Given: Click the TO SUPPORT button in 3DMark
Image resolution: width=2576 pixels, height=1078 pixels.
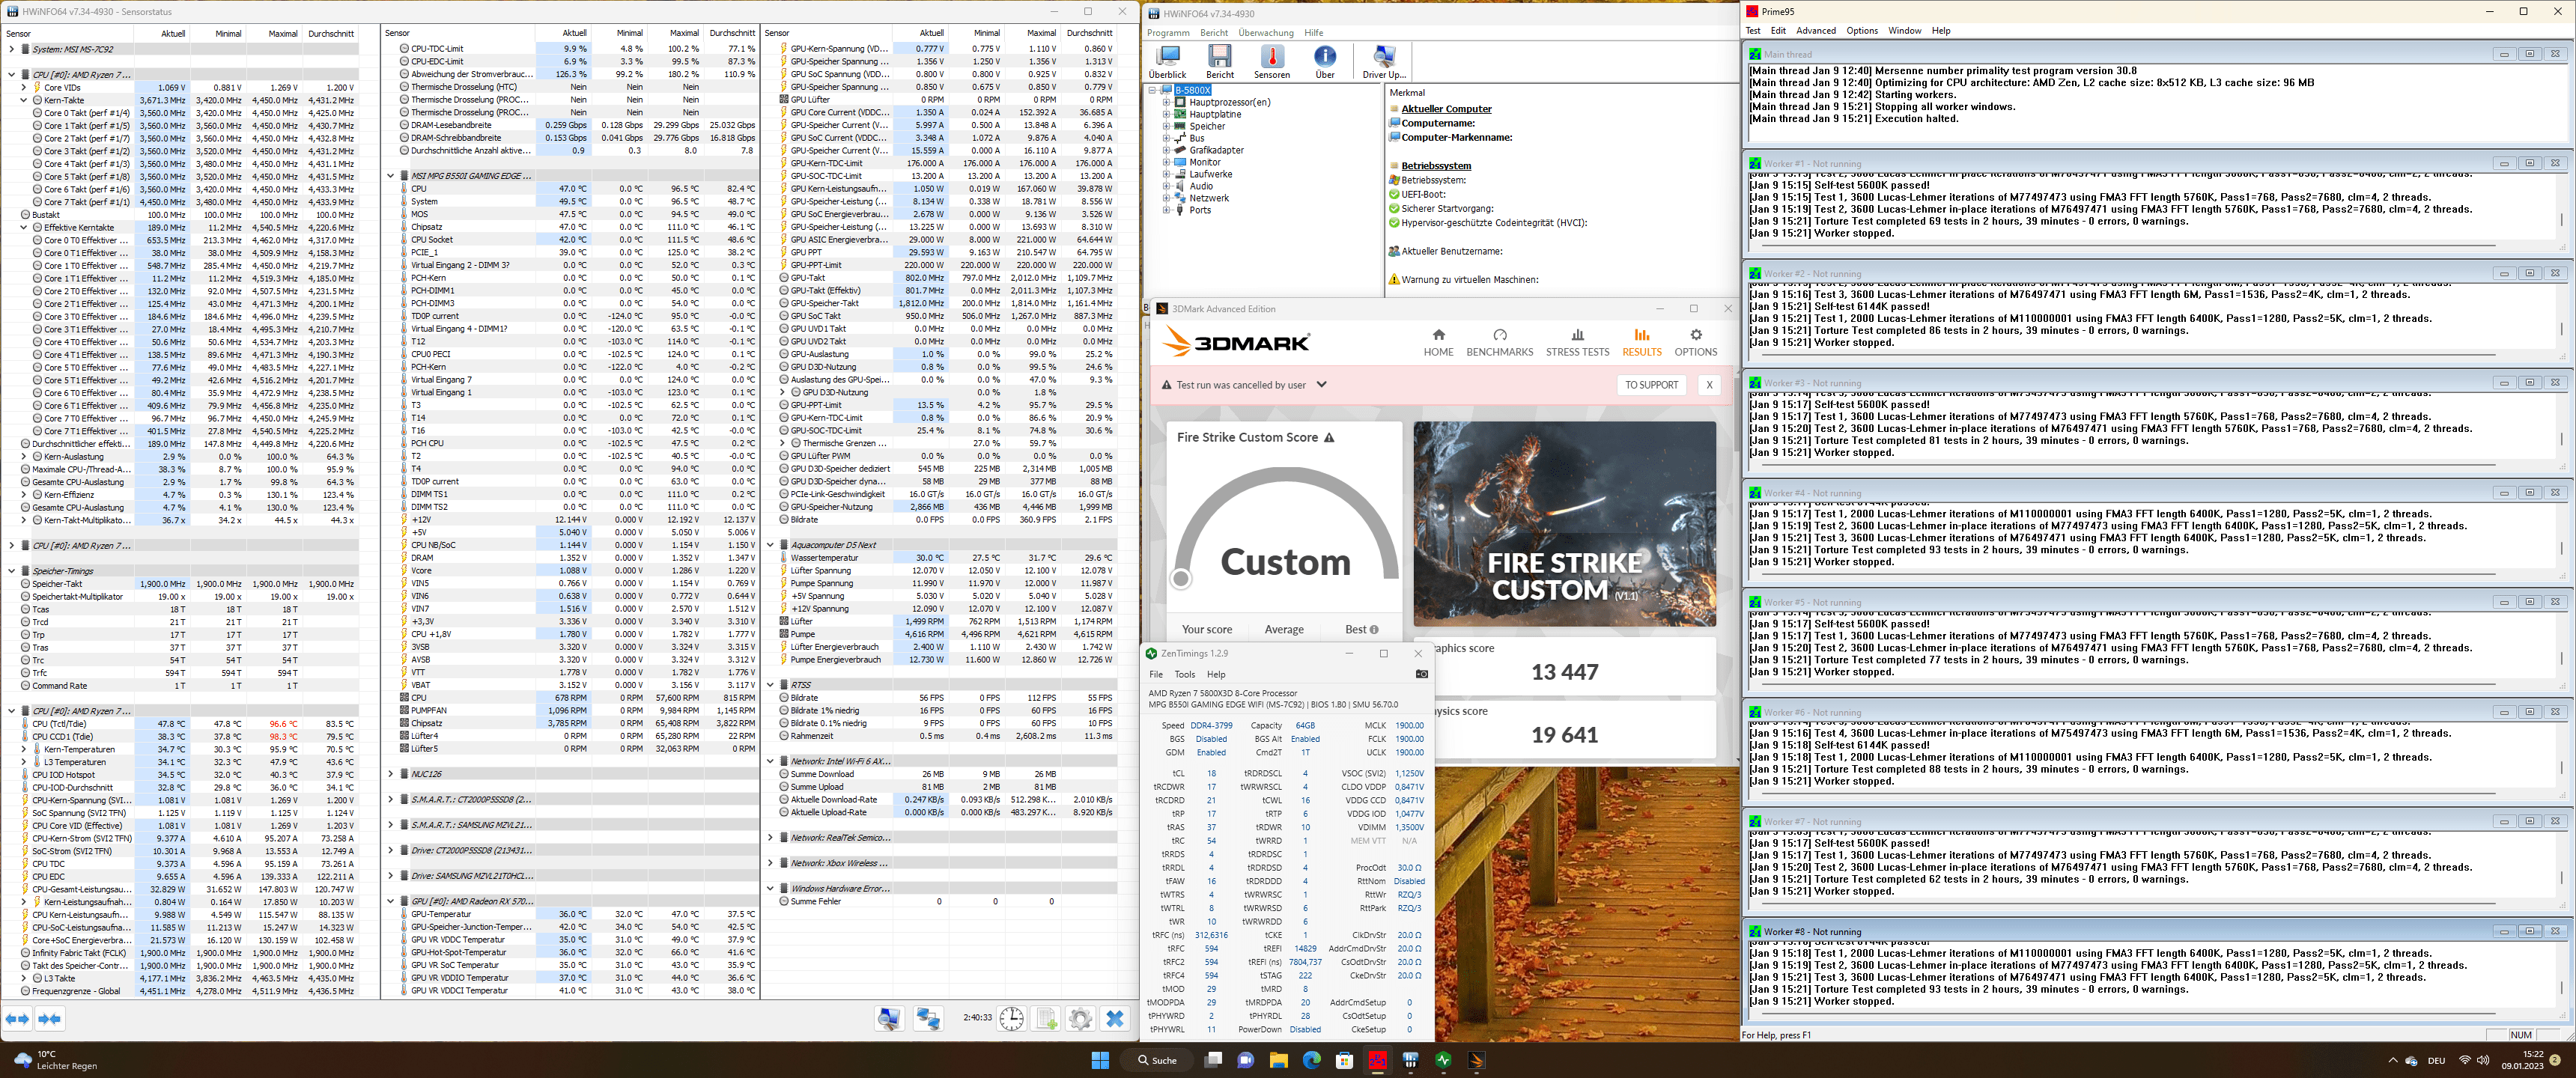Looking at the screenshot, I should click(x=1651, y=385).
